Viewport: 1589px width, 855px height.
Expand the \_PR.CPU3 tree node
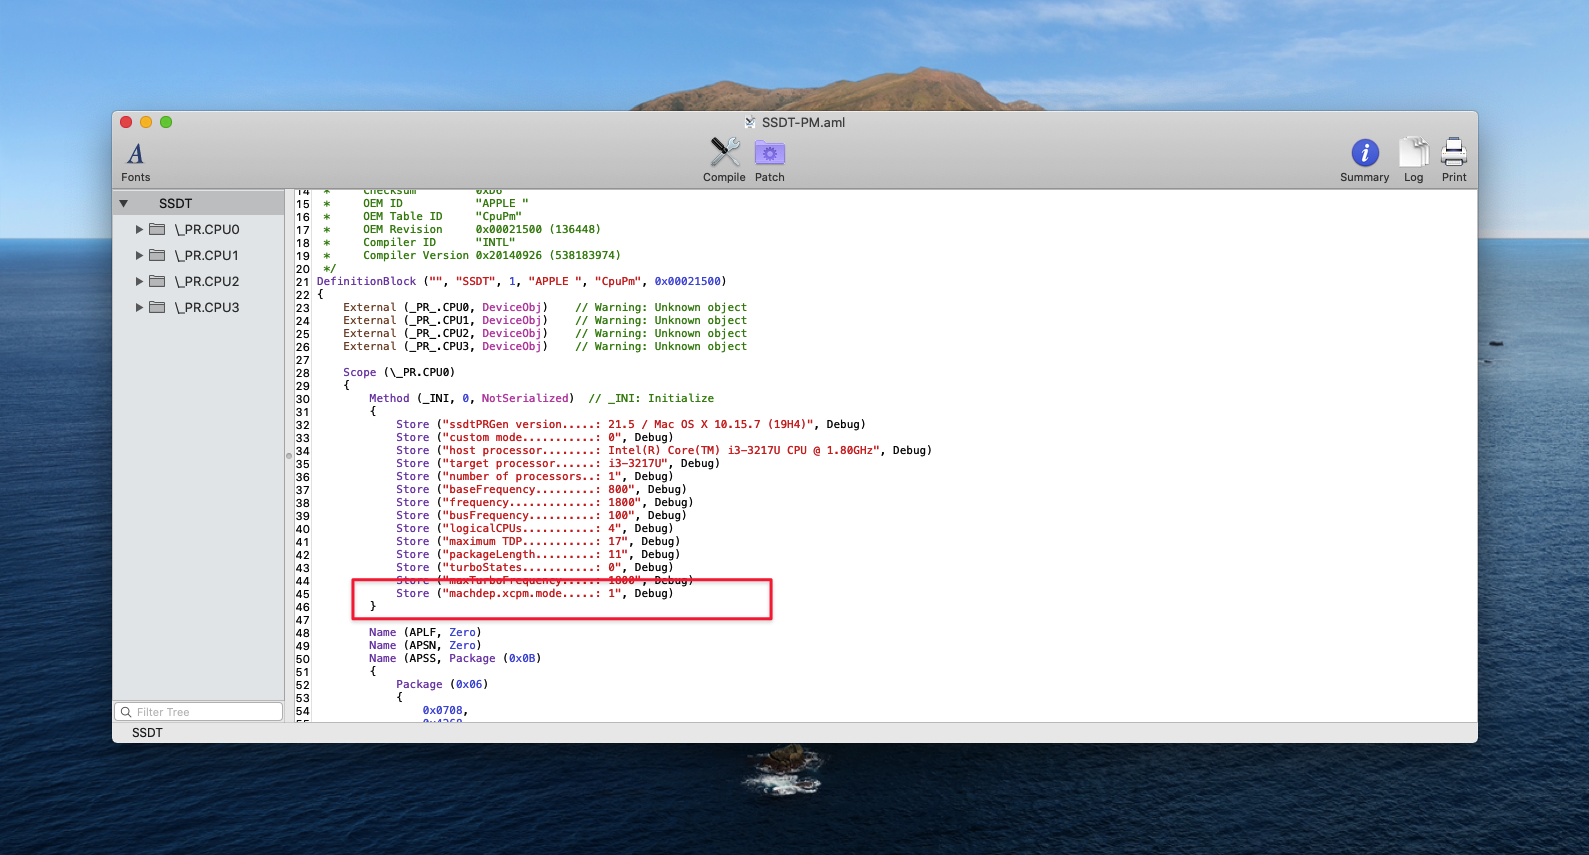coord(140,307)
